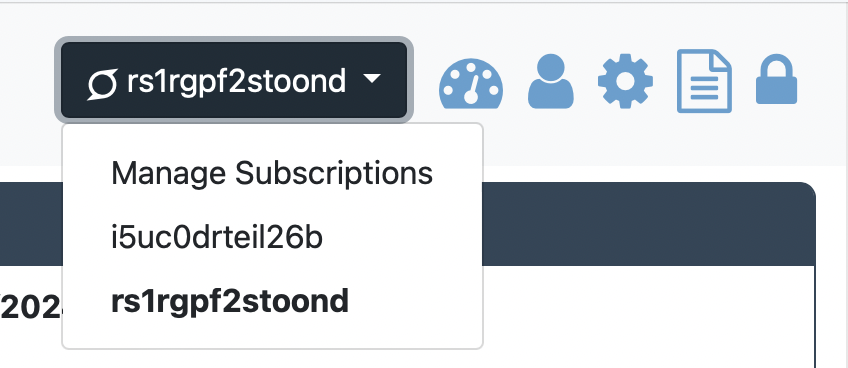Select Manage Subscriptions from the menu

[272, 174]
